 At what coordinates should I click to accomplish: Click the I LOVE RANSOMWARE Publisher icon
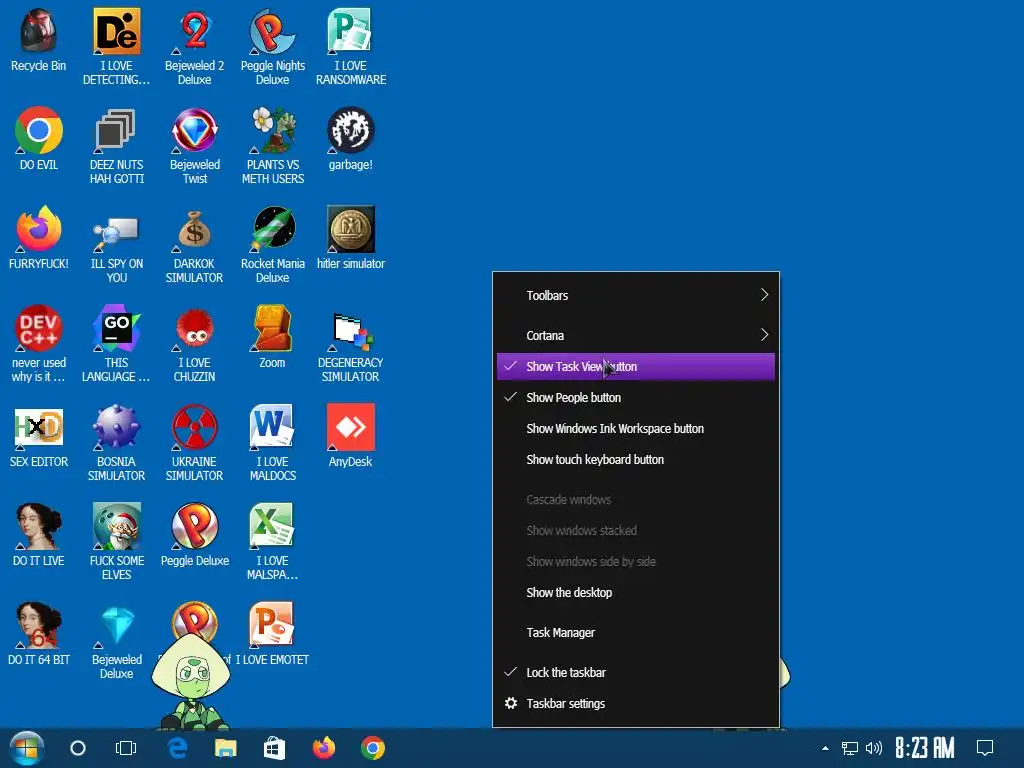[351, 31]
